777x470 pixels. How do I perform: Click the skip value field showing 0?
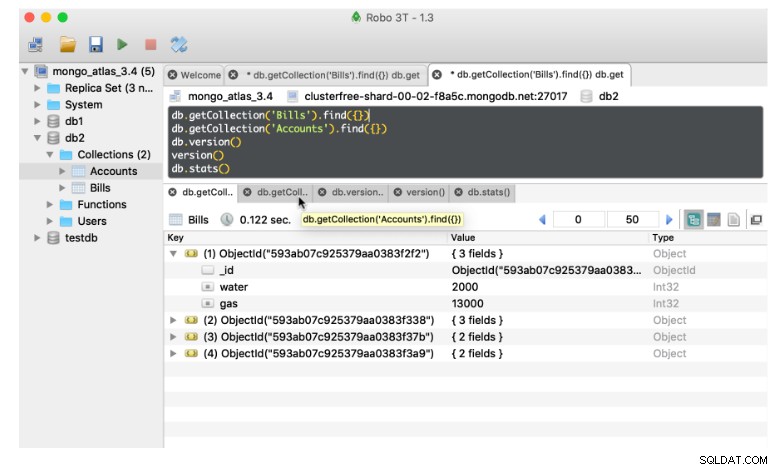click(578, 220)
